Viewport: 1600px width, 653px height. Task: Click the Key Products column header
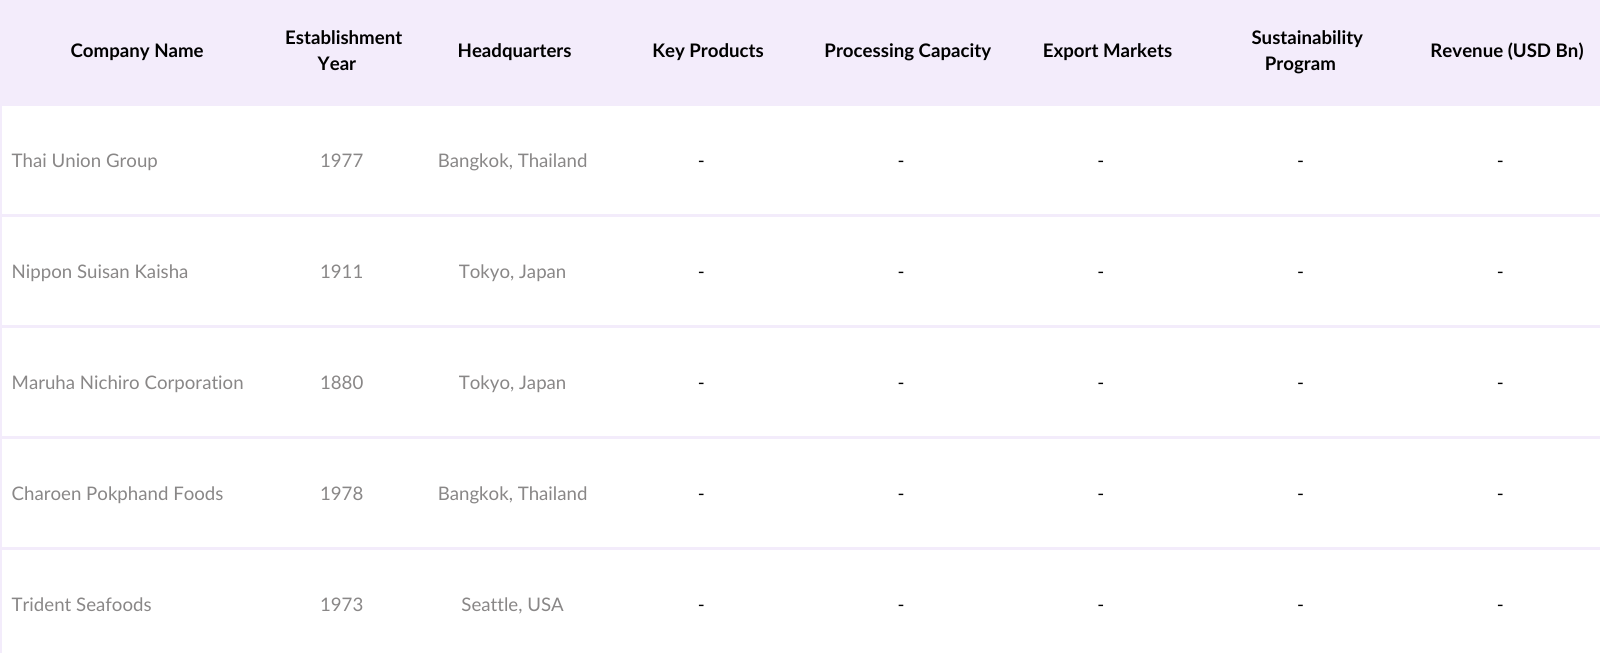707,51
